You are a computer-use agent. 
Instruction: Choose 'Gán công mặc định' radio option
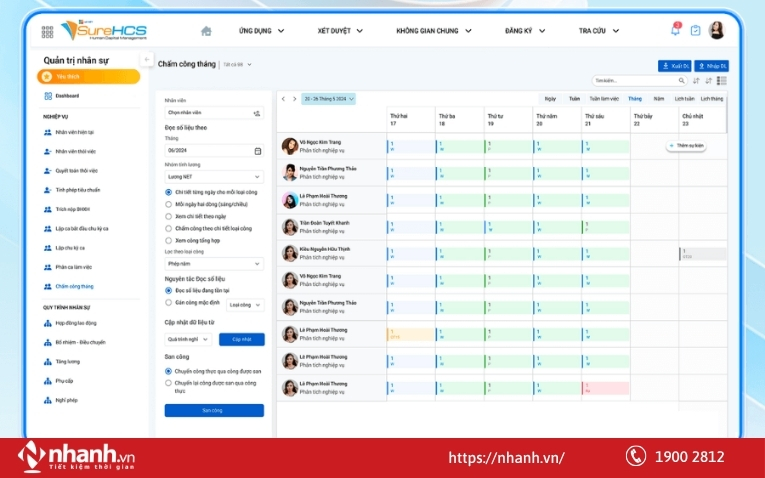[x=168, y=302]
